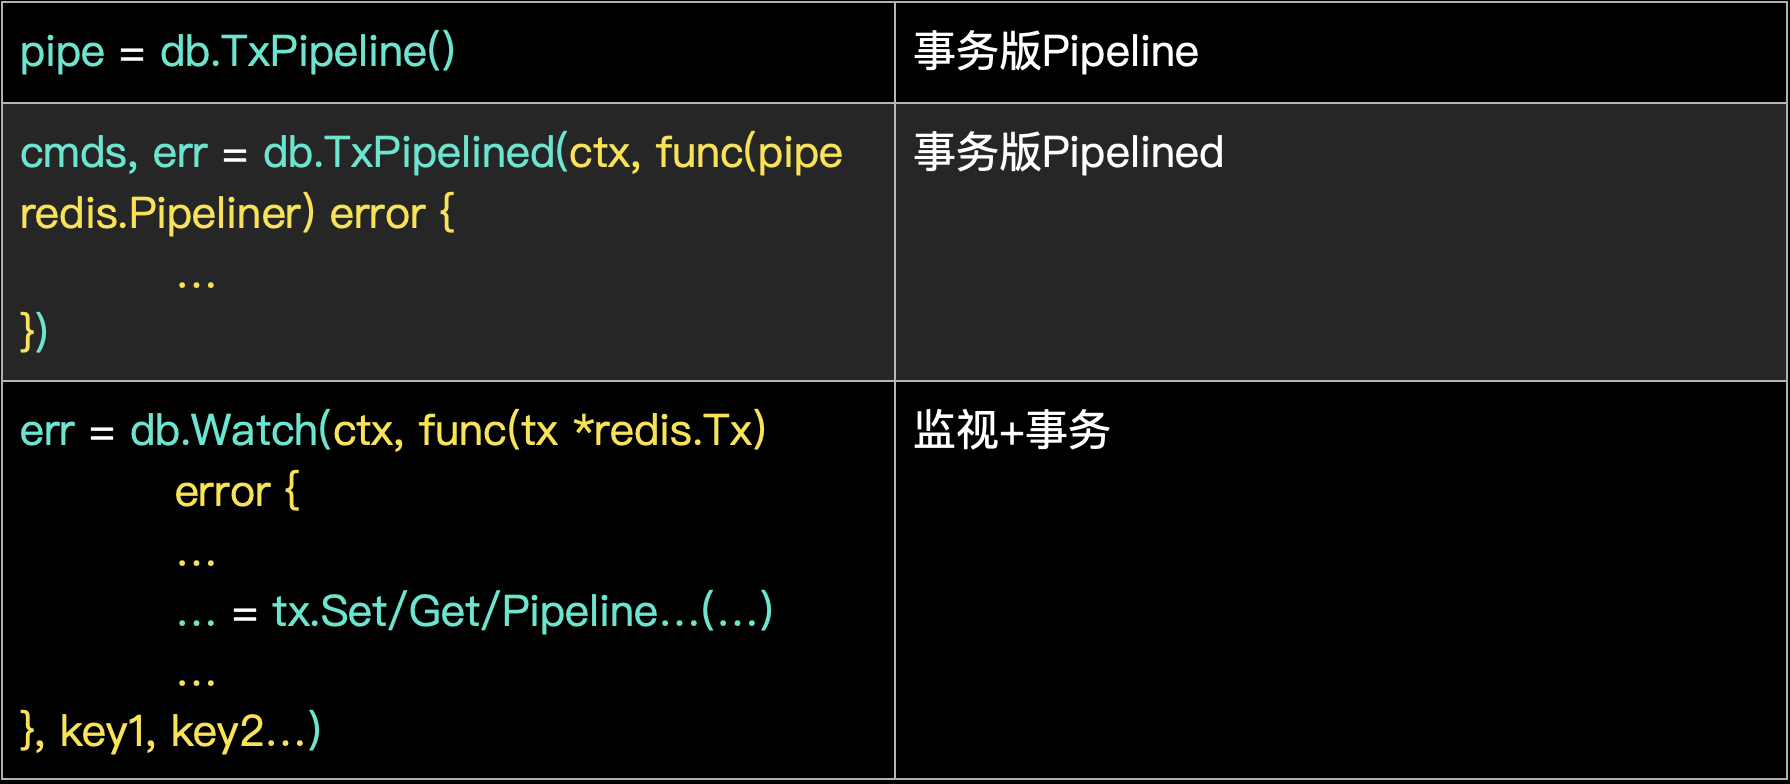Click the db.TxPipelined function name
This screenshot has width=1790, height=784.
pos(408,153)
